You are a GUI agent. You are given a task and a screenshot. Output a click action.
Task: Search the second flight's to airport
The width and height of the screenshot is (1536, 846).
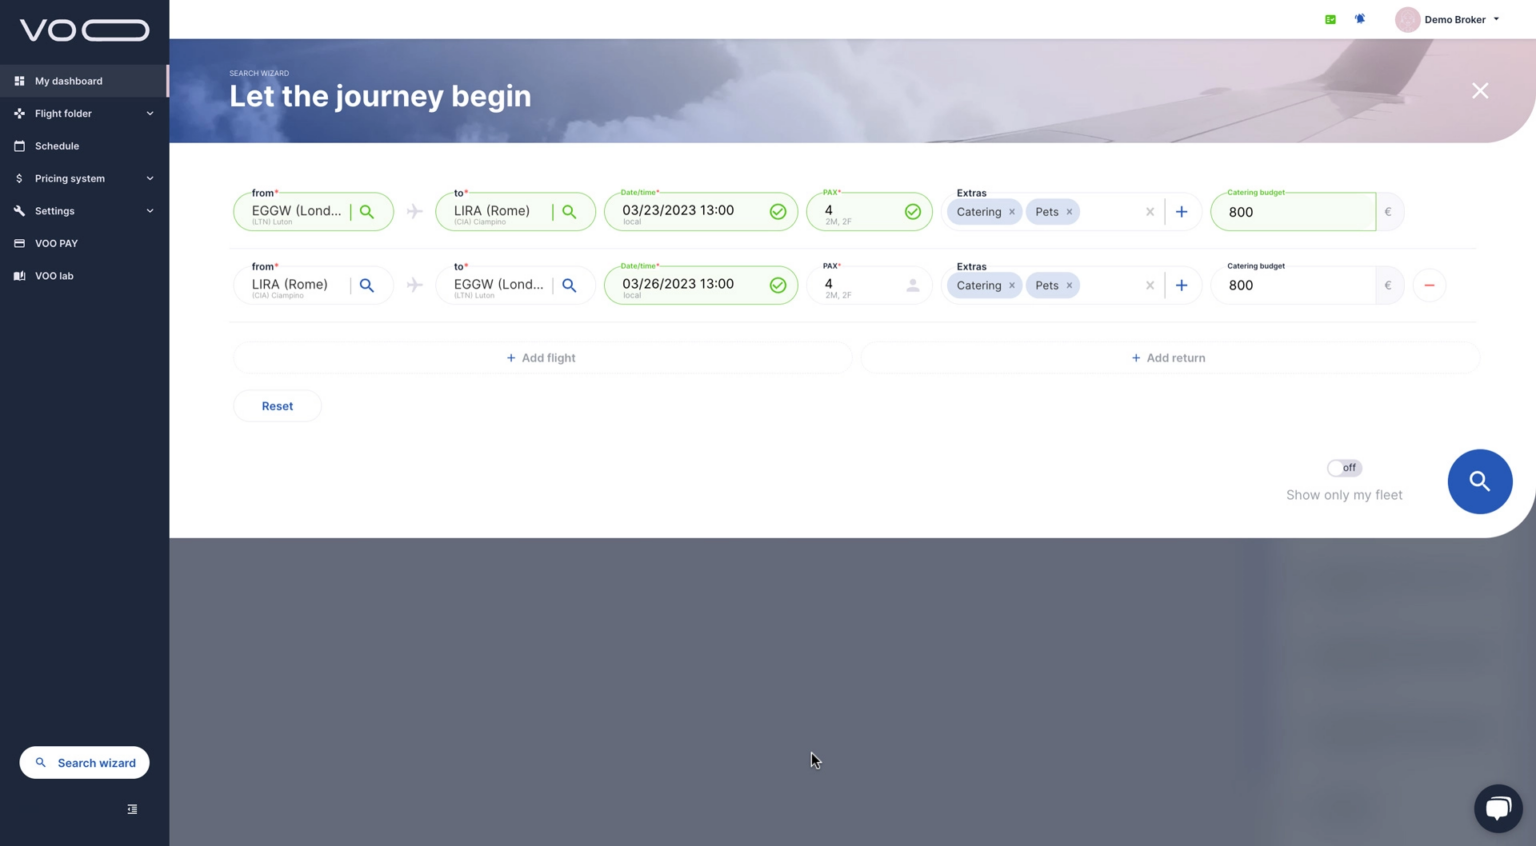tap(569, 286)
